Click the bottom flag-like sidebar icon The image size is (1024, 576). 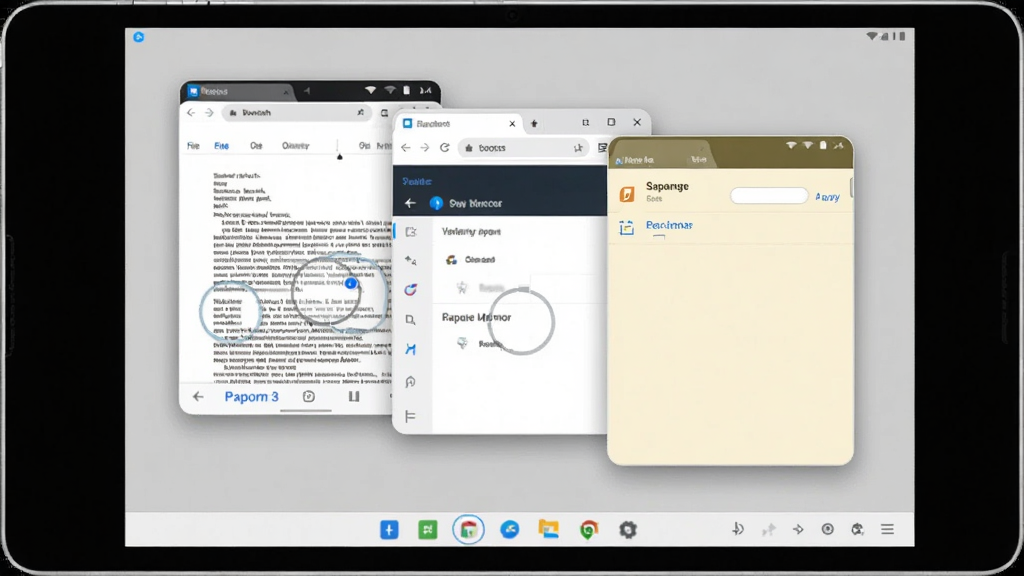pos(410,416)
